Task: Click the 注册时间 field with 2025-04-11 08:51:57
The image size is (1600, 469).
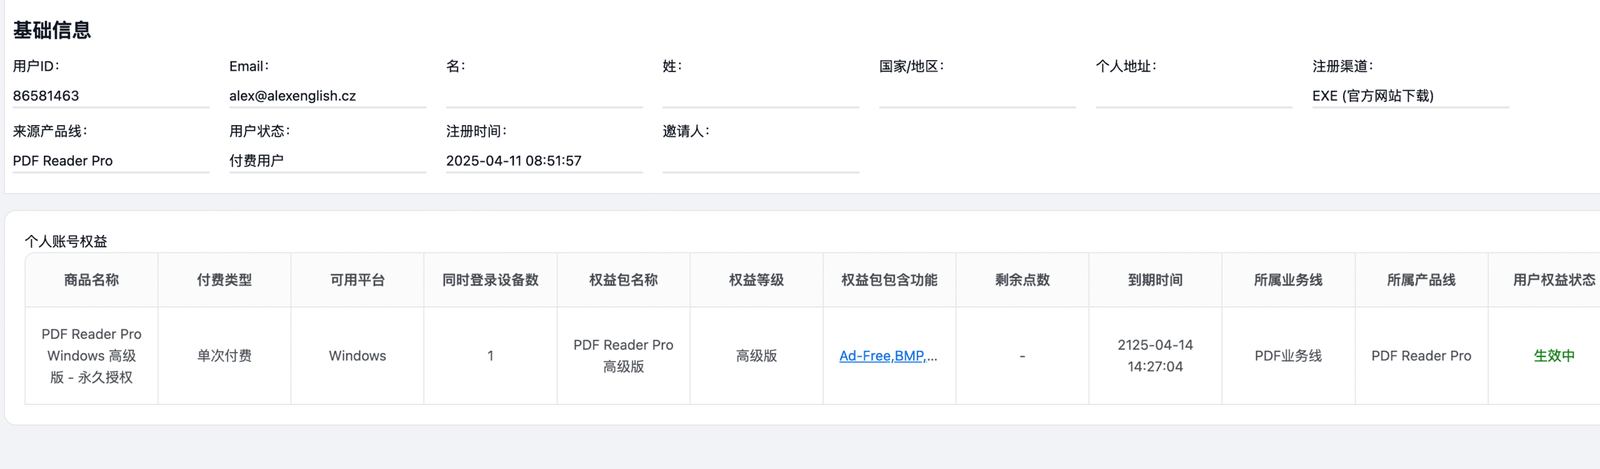Action: click(x=544, y=161)
